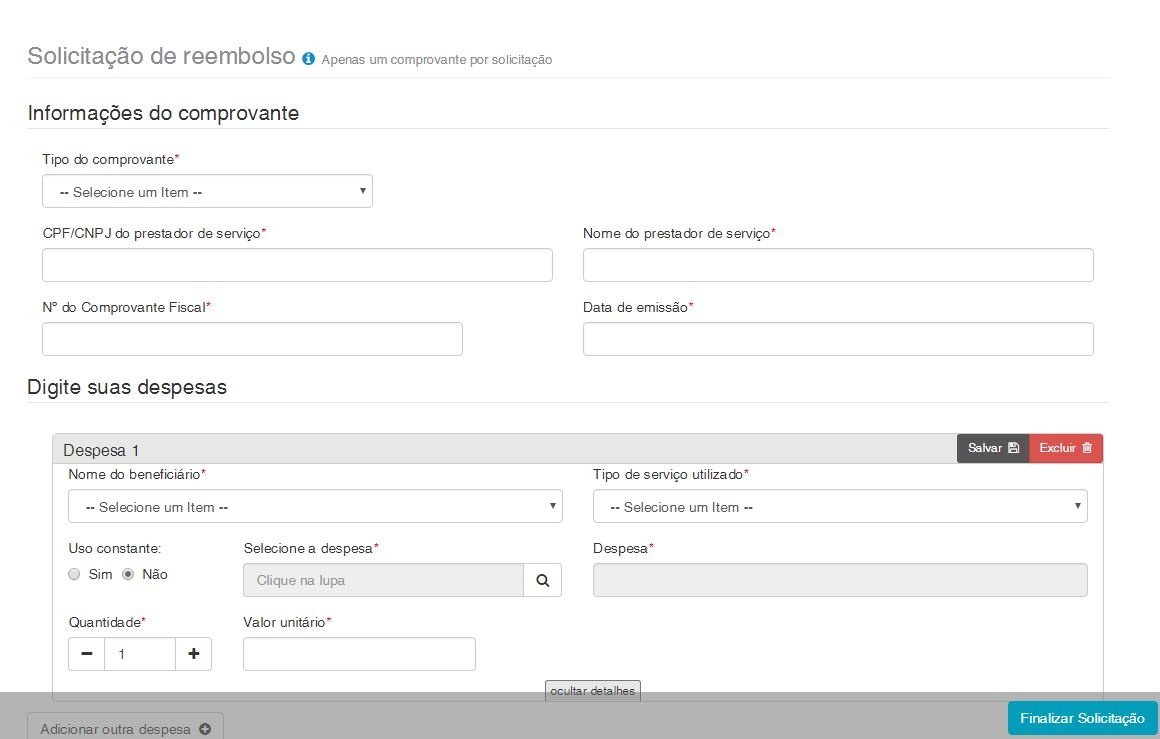
Task: Click the ocultar detalhes toggle
Action: click(x=592, y=691)
